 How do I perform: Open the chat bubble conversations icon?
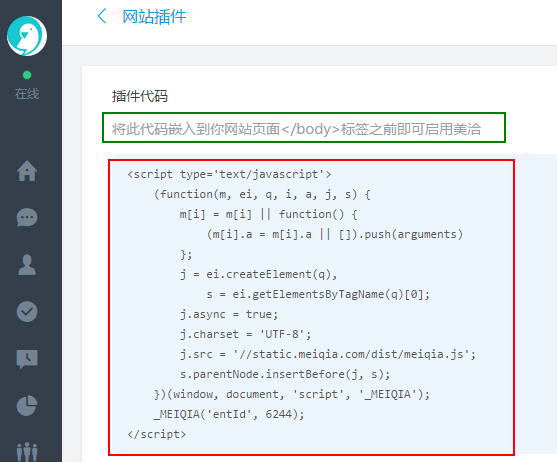[x=27, y=217]
